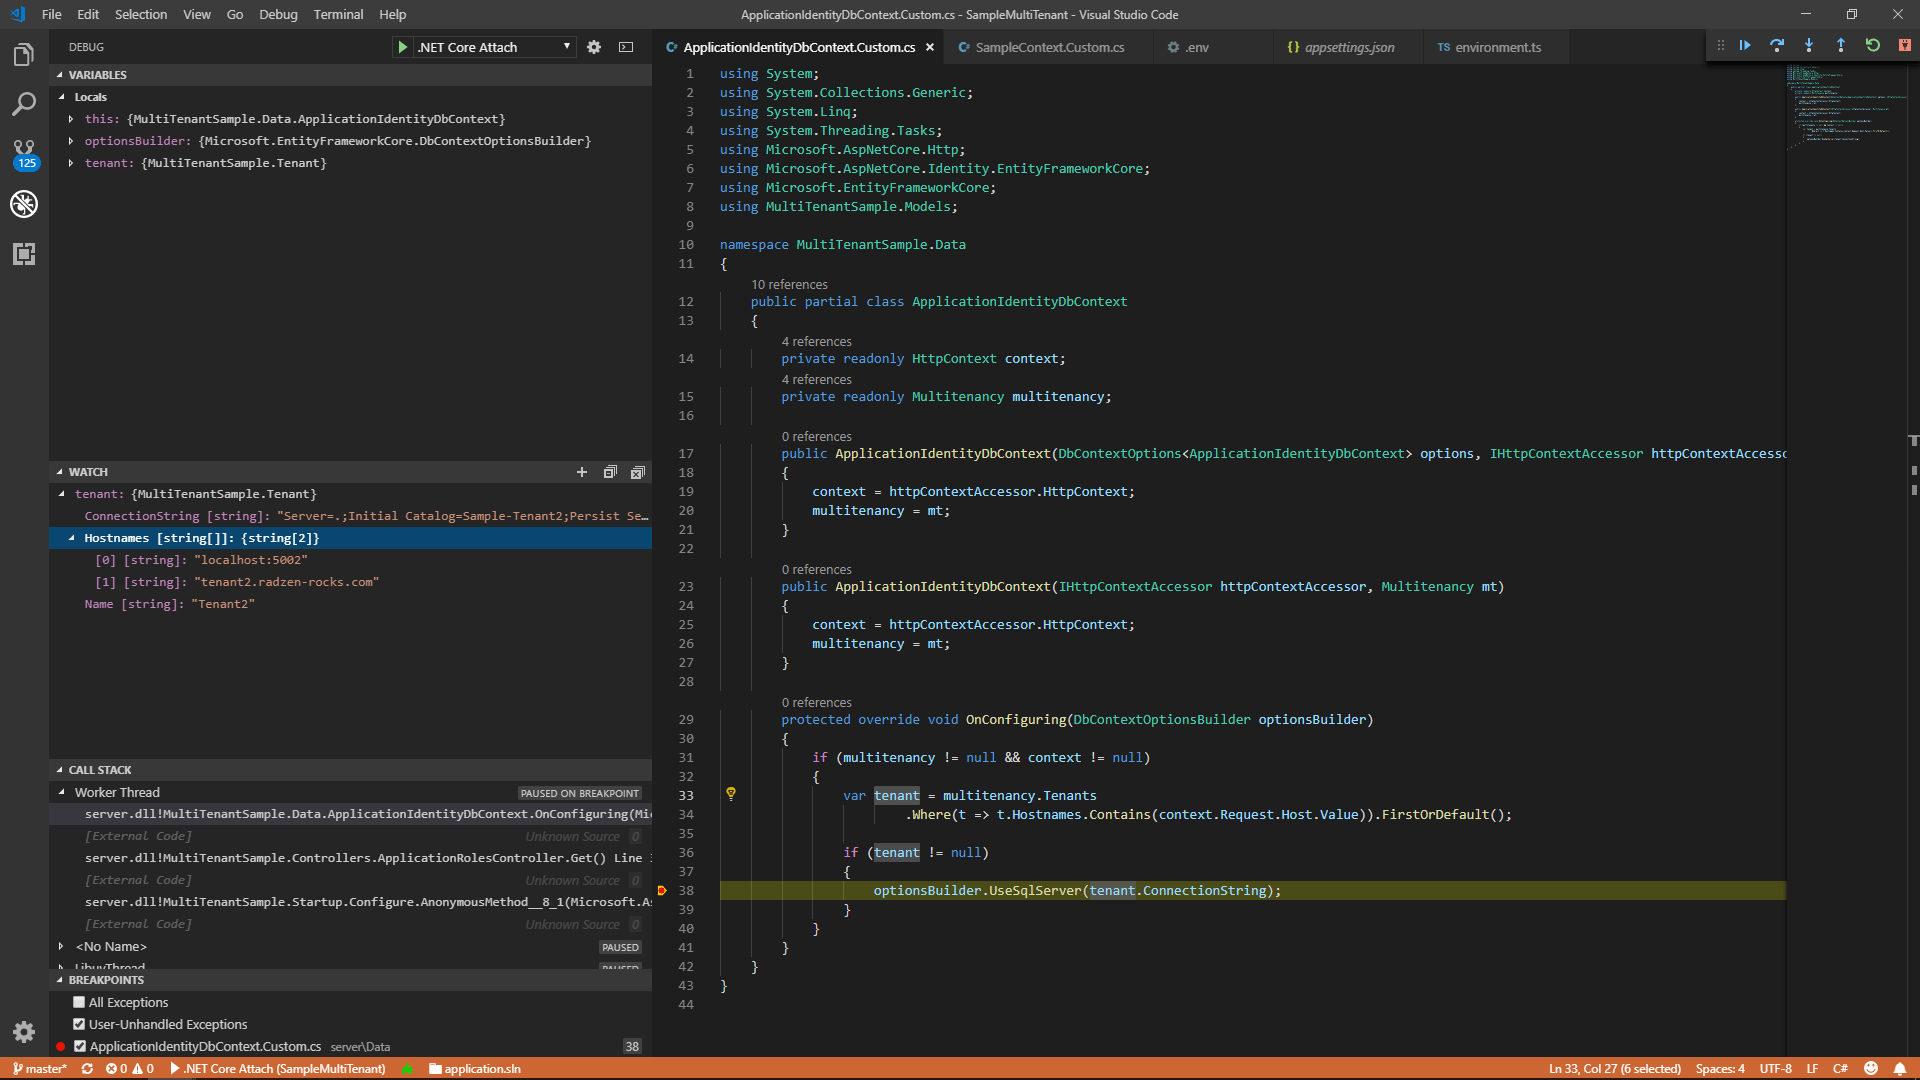
Task: Open the Debug menu
Action: tap(278, 14)
